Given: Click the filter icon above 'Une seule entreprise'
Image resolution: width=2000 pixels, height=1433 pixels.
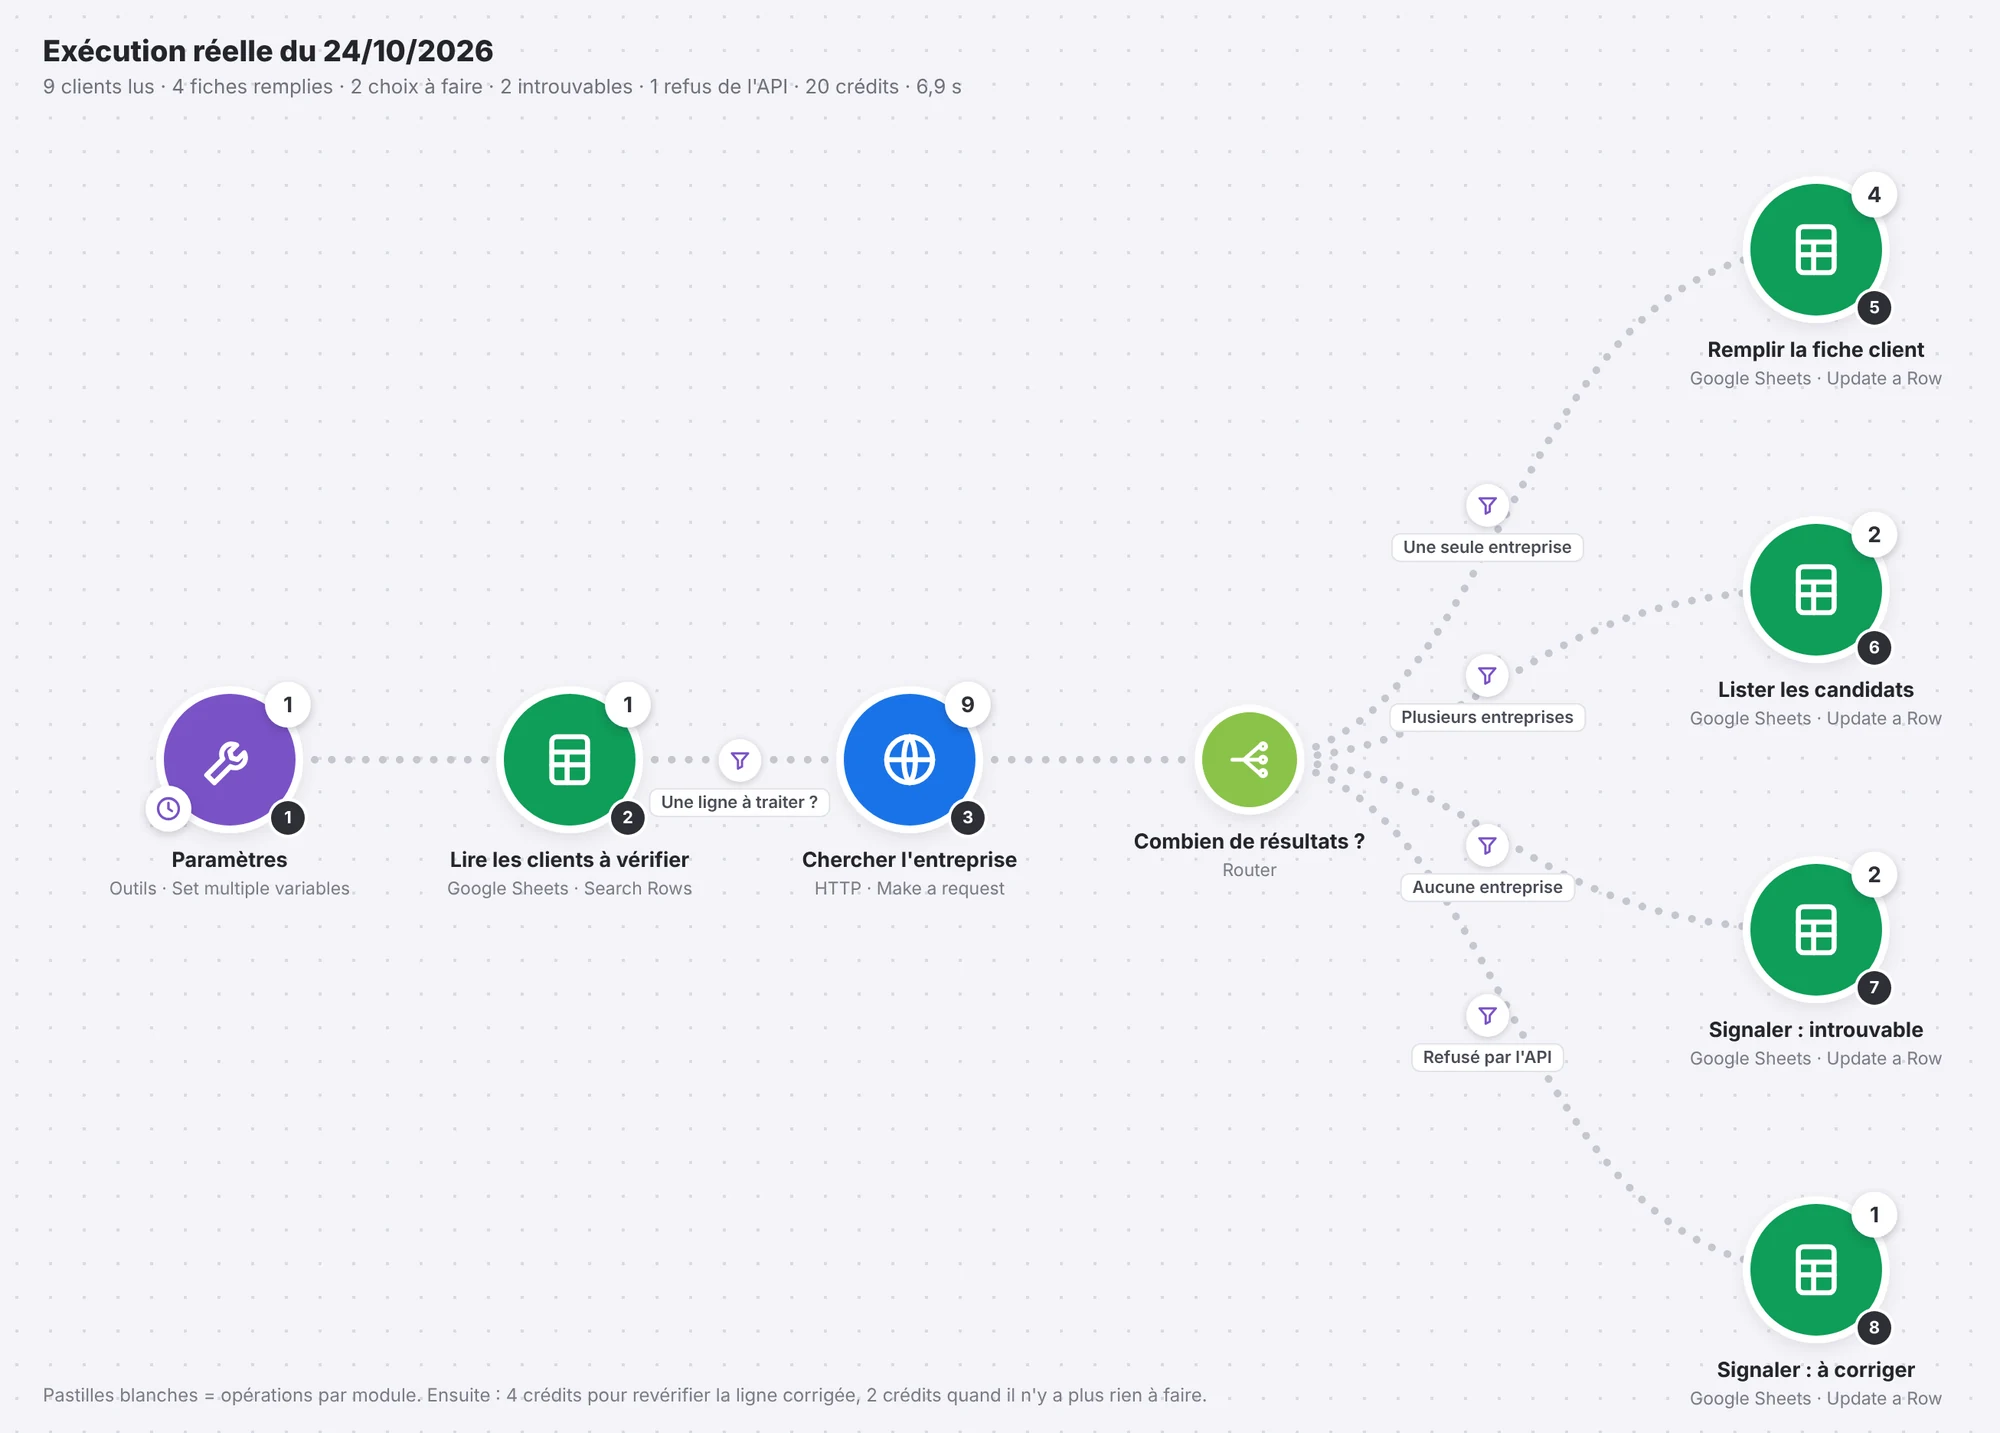Looking at the screenshot, I should click(1487, 505).
